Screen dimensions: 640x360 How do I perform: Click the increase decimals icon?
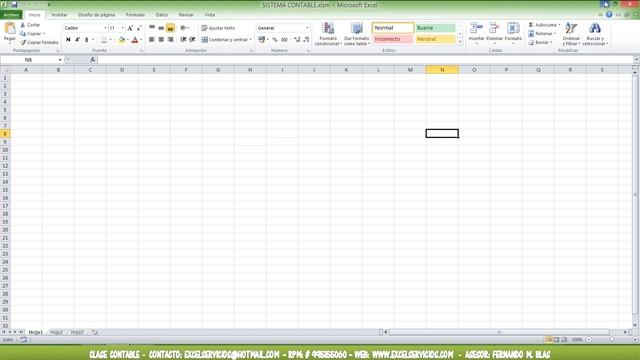297,40
